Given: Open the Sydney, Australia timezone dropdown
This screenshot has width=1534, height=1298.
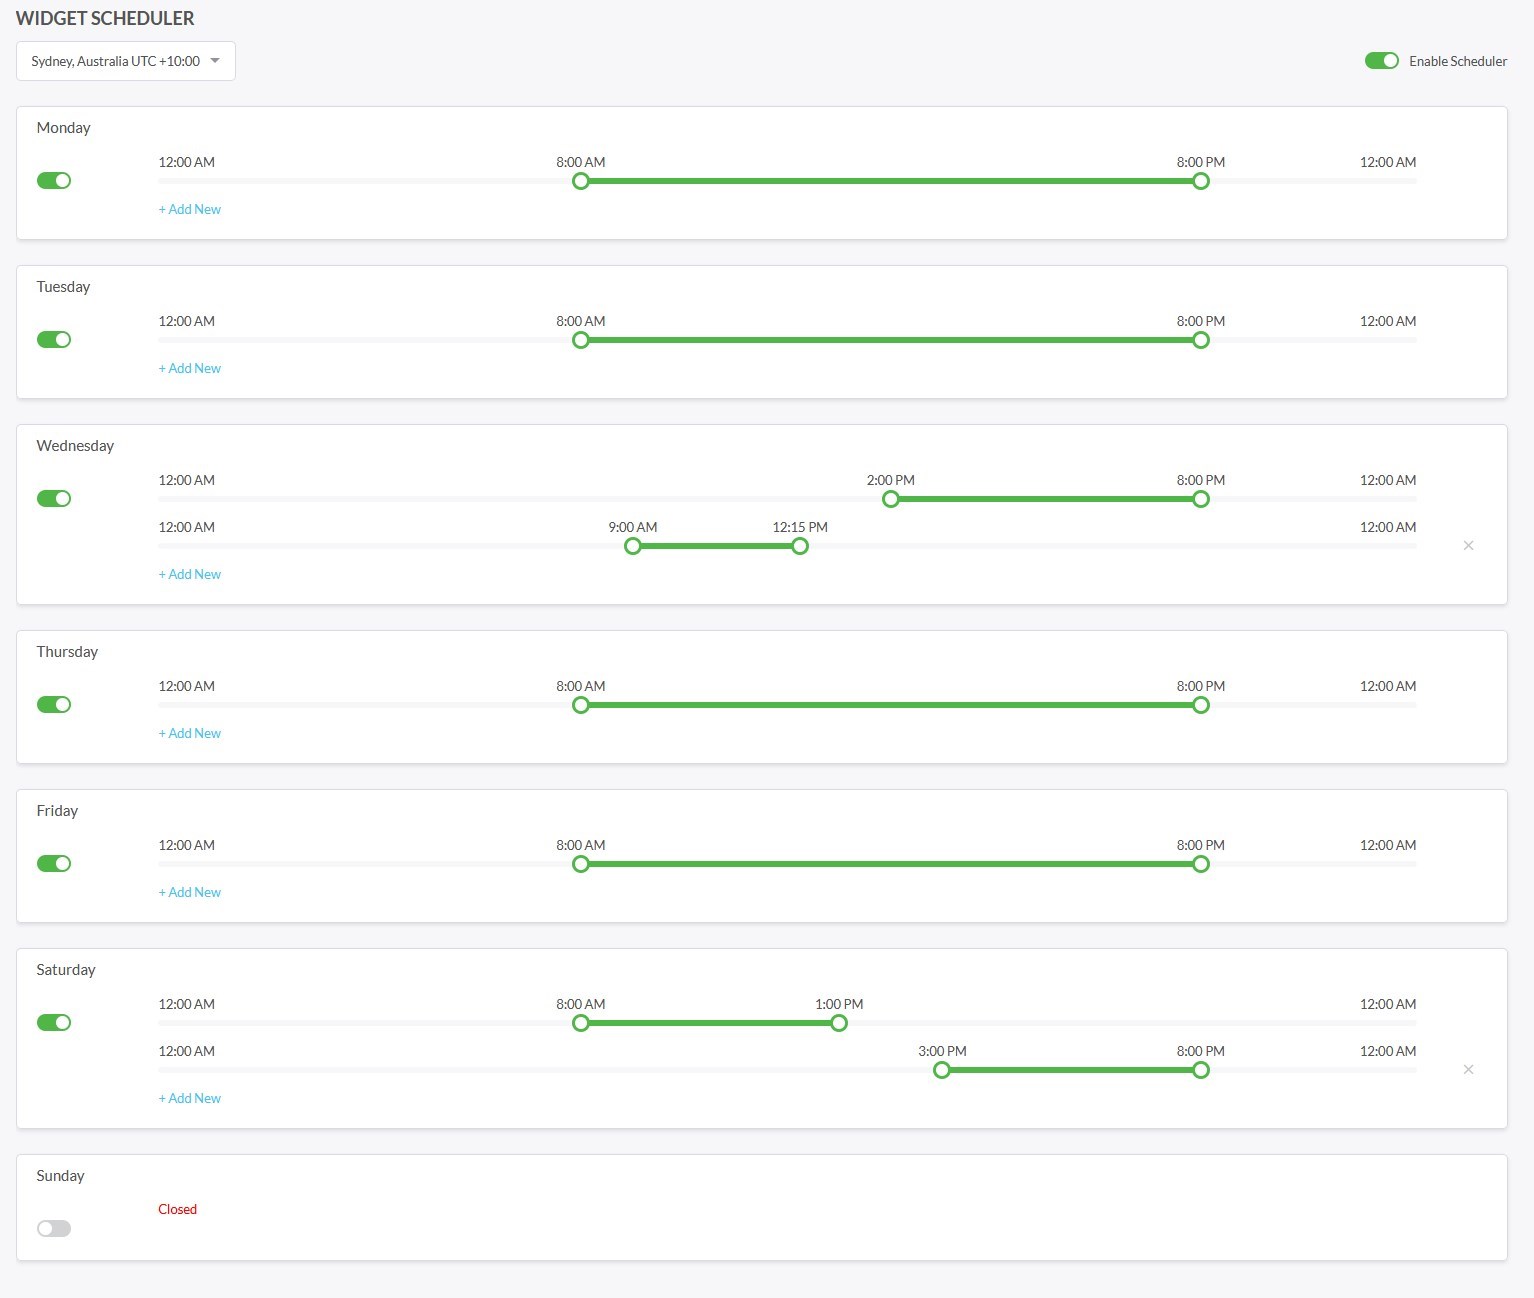Looking at the screenshot, I should click(x=126, y=61).
